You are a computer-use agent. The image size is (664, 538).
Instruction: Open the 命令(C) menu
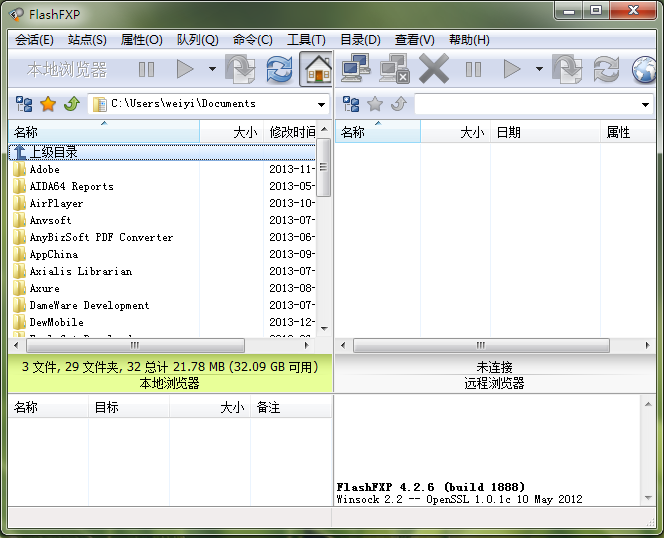tap(252, 40)
